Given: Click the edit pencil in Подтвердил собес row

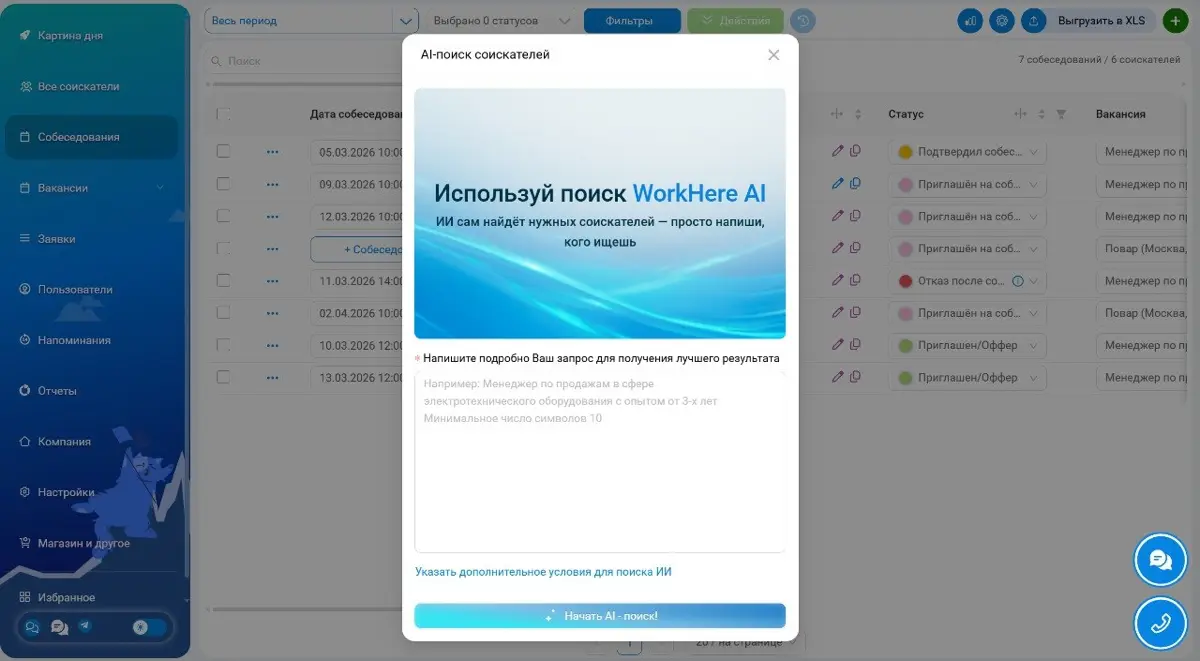Looking at the screenshot, I should click(838, 151).
